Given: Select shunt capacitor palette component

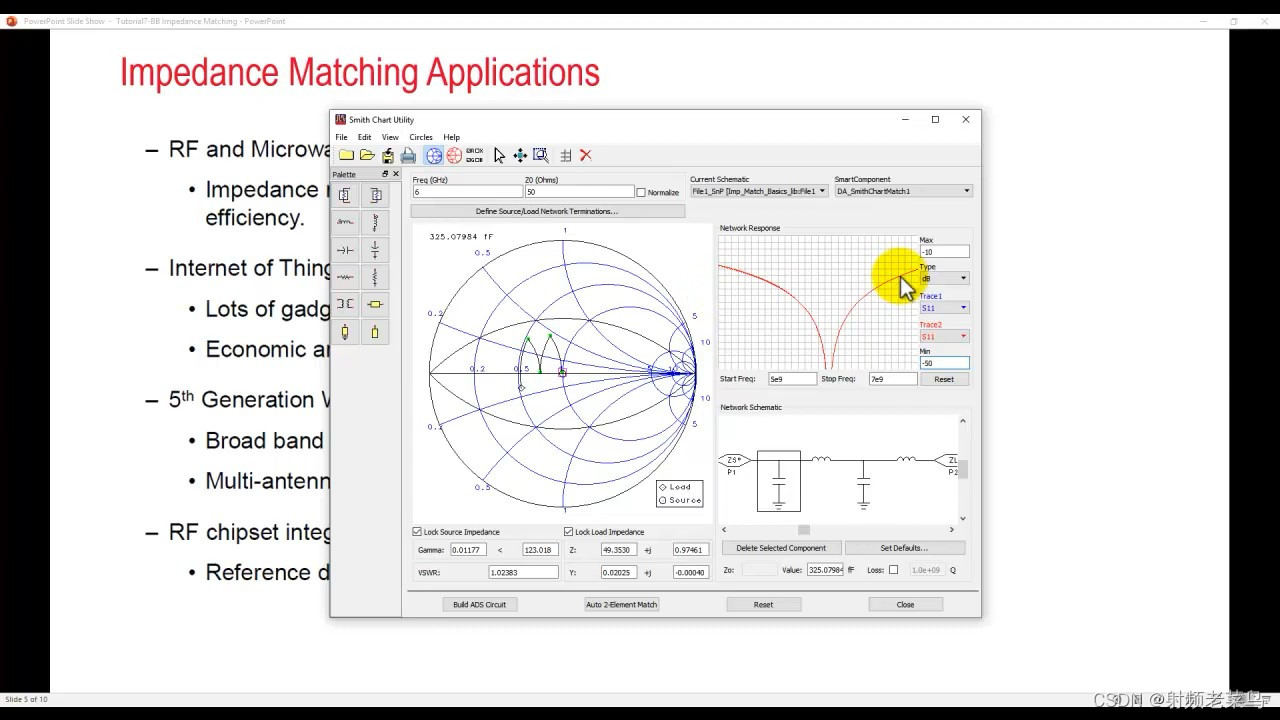Looking at the screenshot, I should [375, 250].
